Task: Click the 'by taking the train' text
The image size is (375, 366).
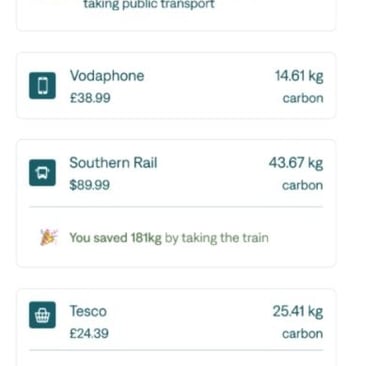Action: (217, 238)
